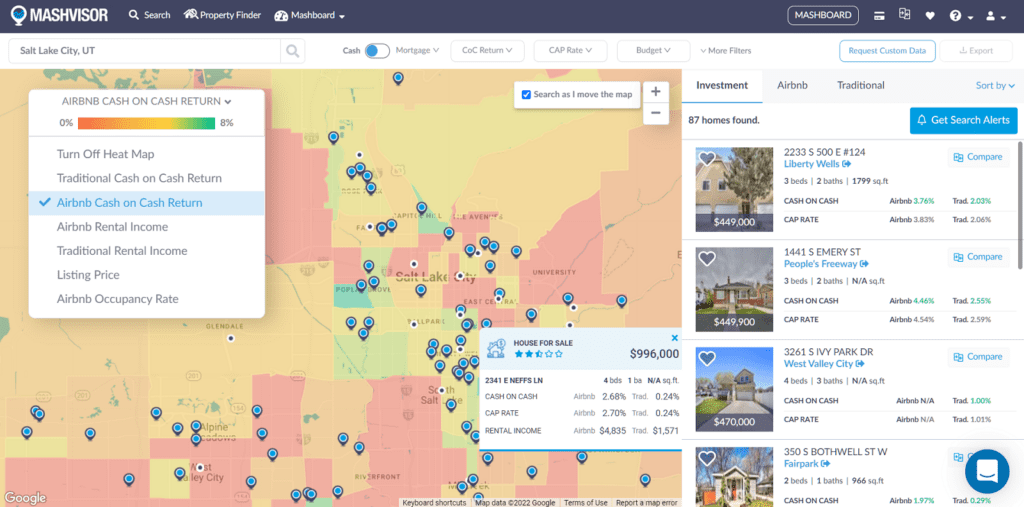Select Traditional Rental Income heat map
Image resolution: width=1024 pixels, height=507 pixels.
pos(146,251)
